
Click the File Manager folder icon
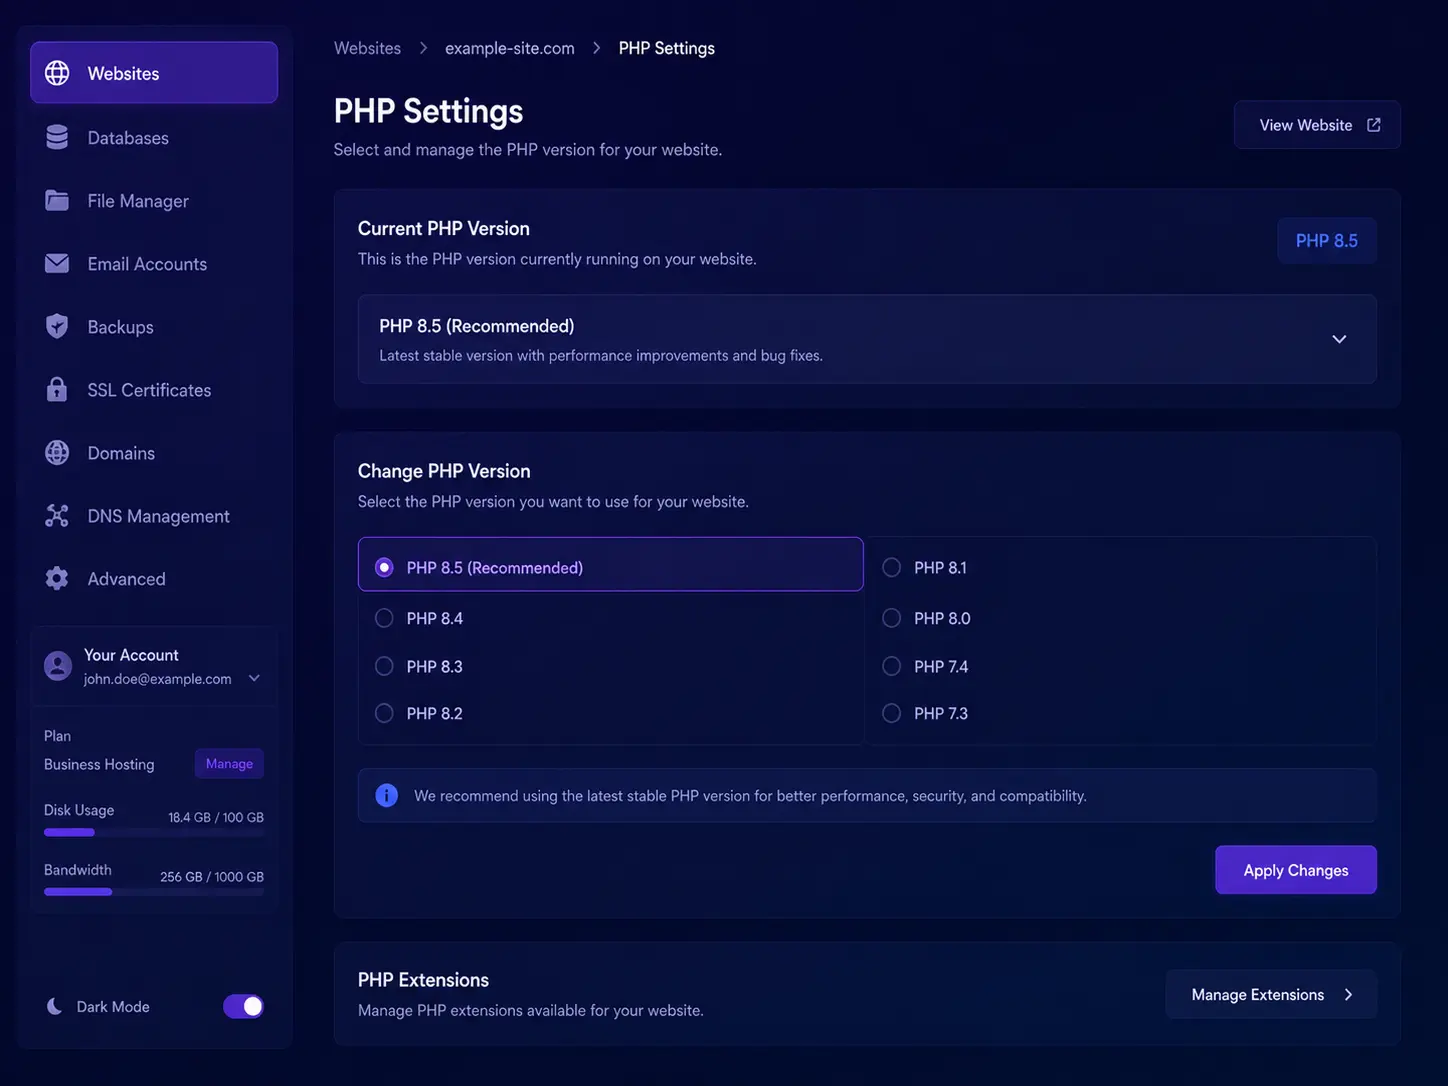pyautogui.click(x=57, y=200)
